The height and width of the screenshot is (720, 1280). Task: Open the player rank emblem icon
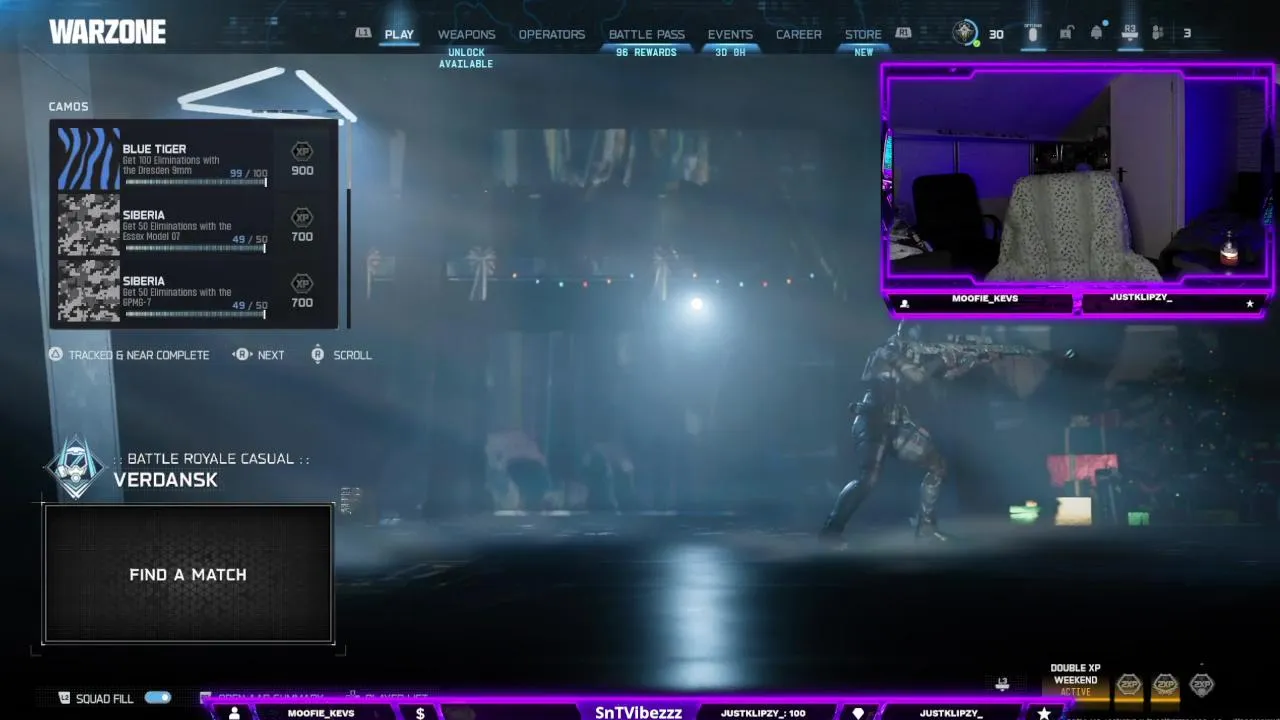[965, 33]
